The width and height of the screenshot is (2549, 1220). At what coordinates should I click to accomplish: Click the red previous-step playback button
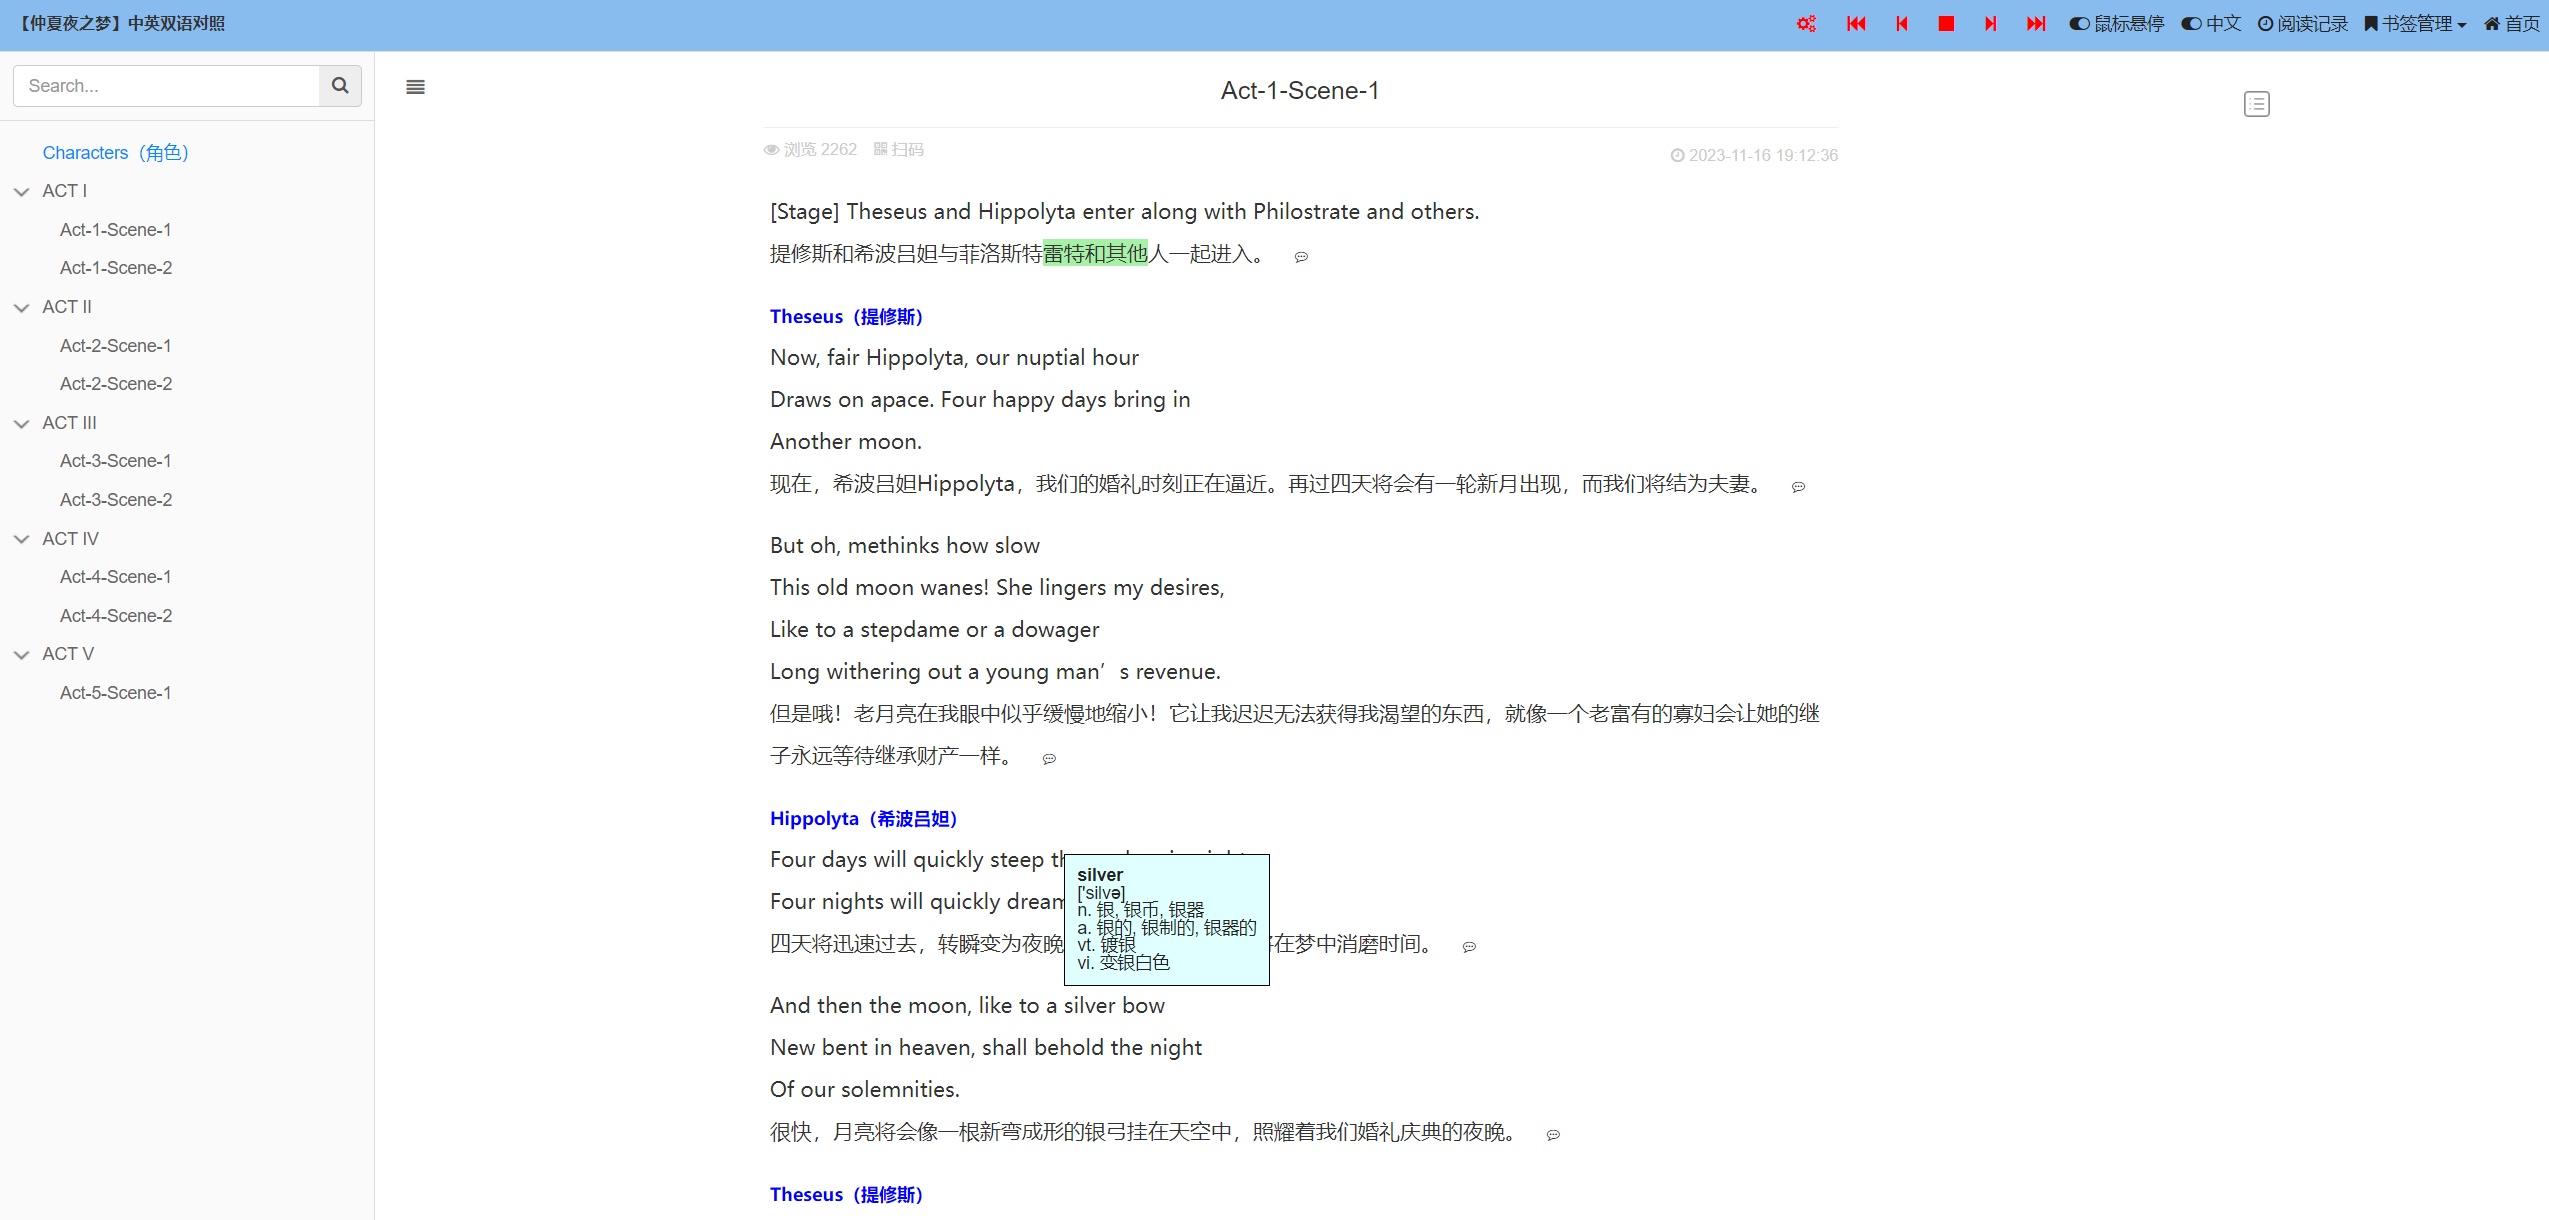pos(1902,23)
